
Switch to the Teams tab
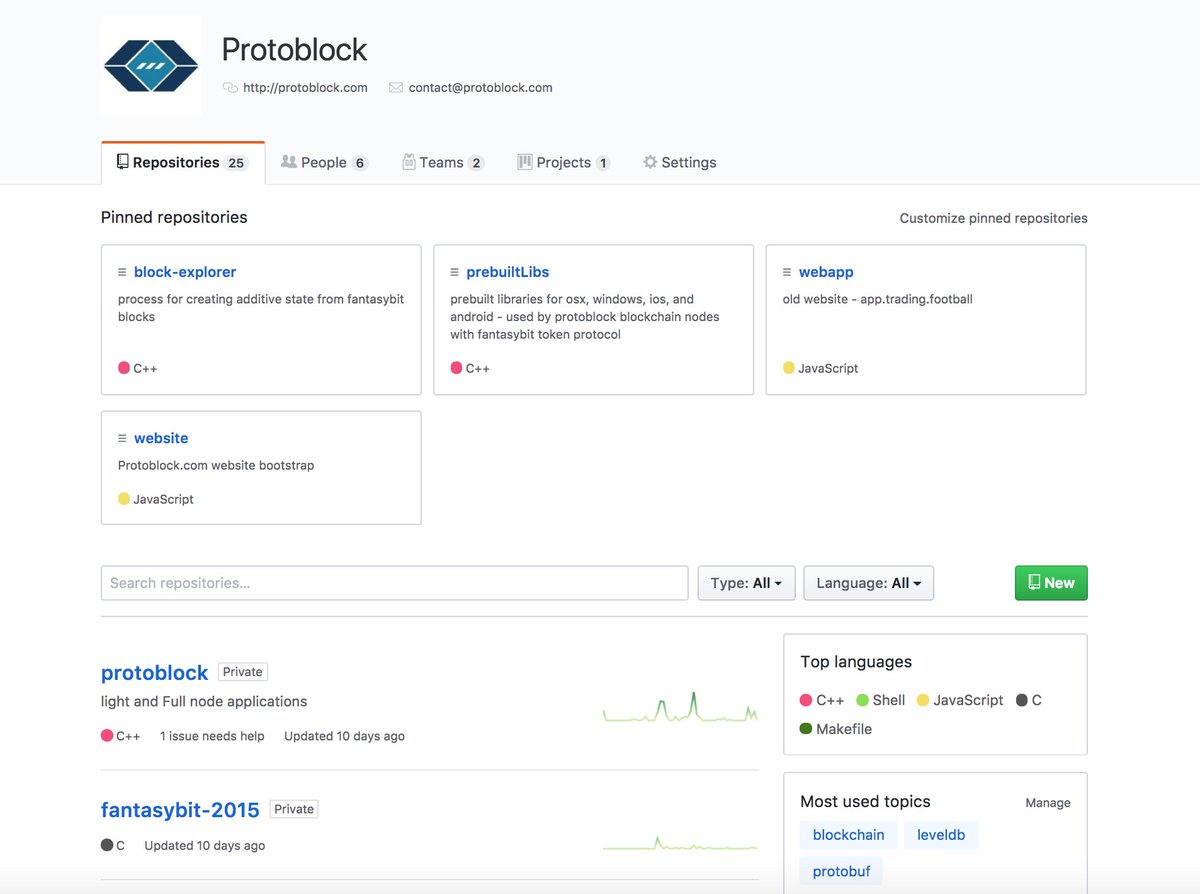pyautogui.click(x=443, y=163)
